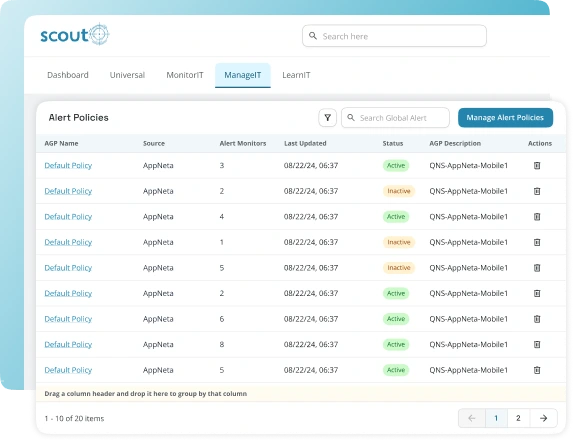Click trash icon for policy with 6 monitors
Viewport: 574px width, 442px height.
(537, 319)
